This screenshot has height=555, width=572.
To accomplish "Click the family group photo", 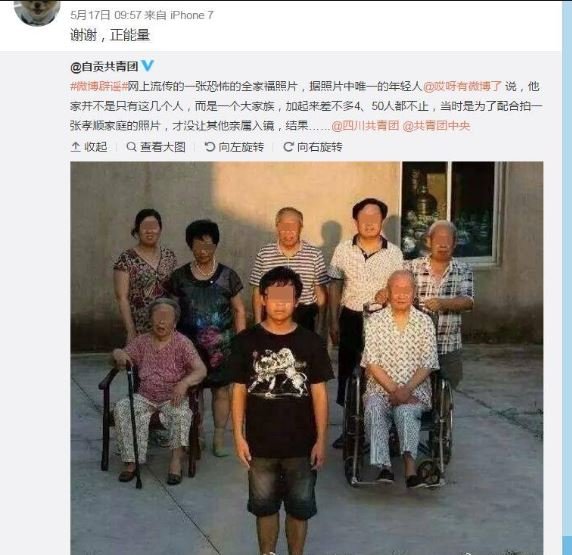I will pyautogui.click(x=306, y=358).
